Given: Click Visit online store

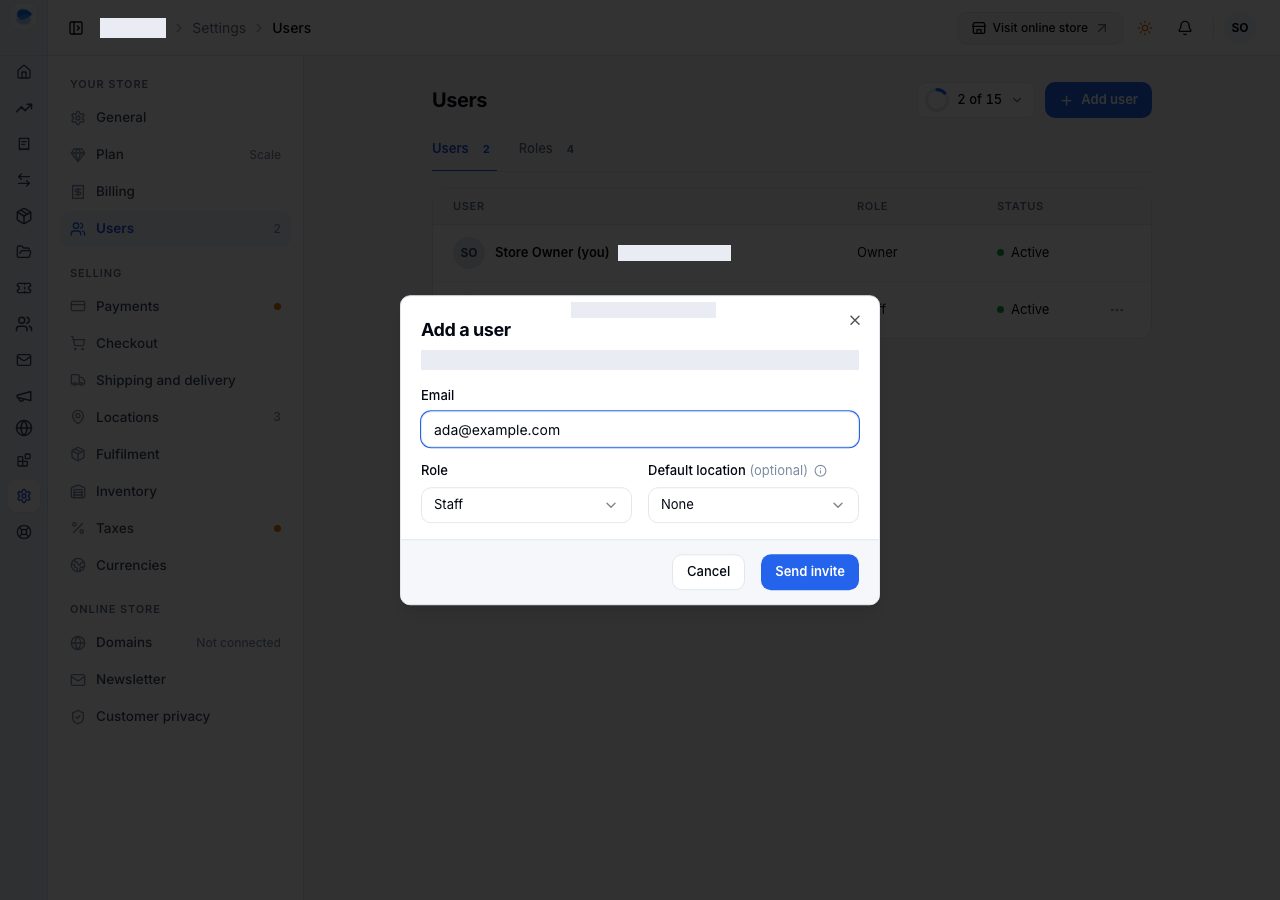Looking at the screenshot, I should pyautogui.click(x=1041, y=28).
